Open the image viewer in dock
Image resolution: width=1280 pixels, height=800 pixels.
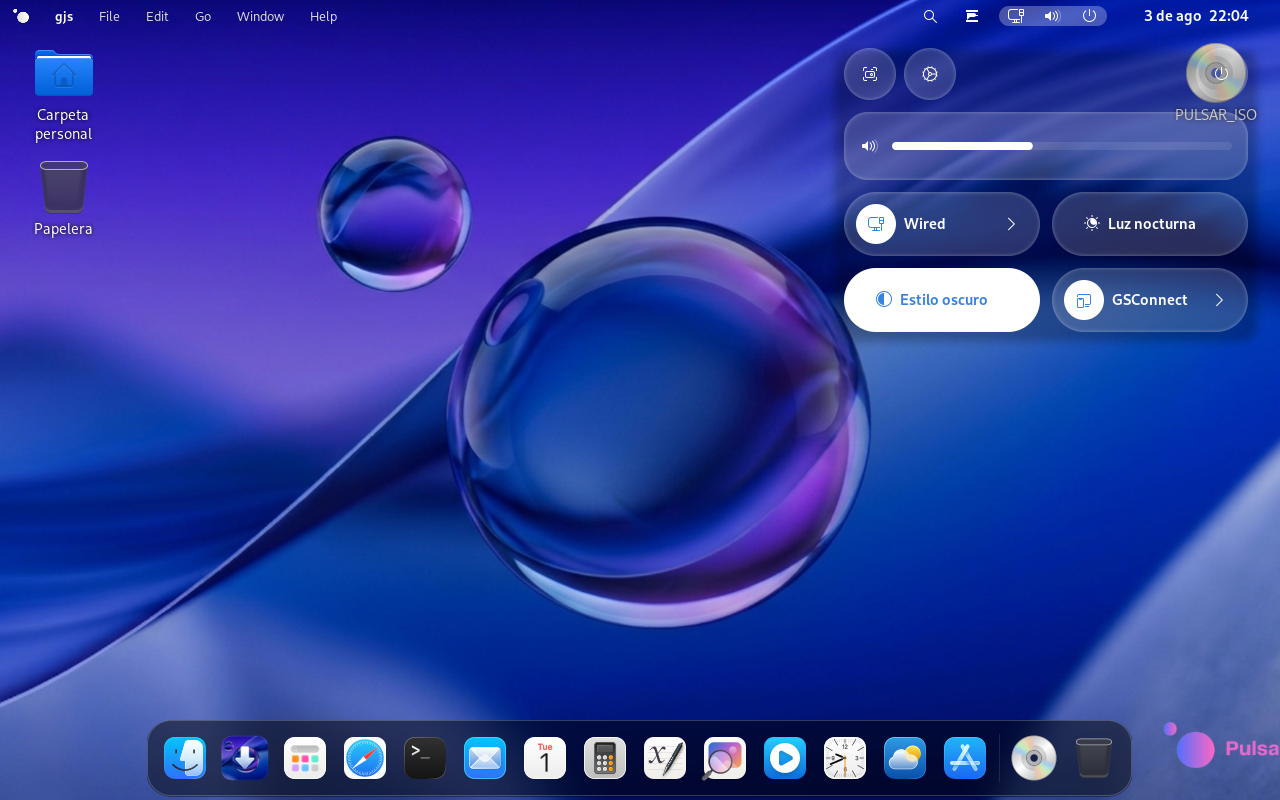[725, 758]
